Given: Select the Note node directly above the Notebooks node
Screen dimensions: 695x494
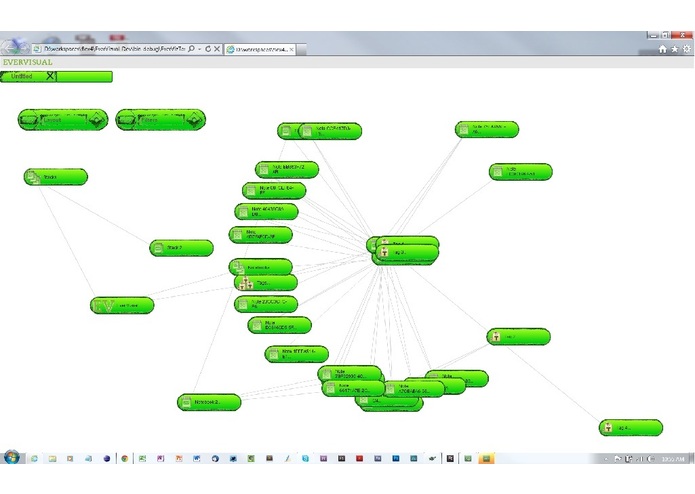Looking at the screenshot, I should coord(261,235).
